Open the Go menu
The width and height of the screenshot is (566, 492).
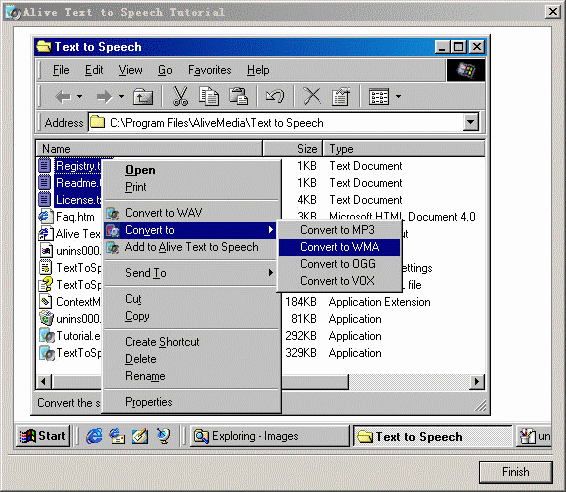pos(165,70)
